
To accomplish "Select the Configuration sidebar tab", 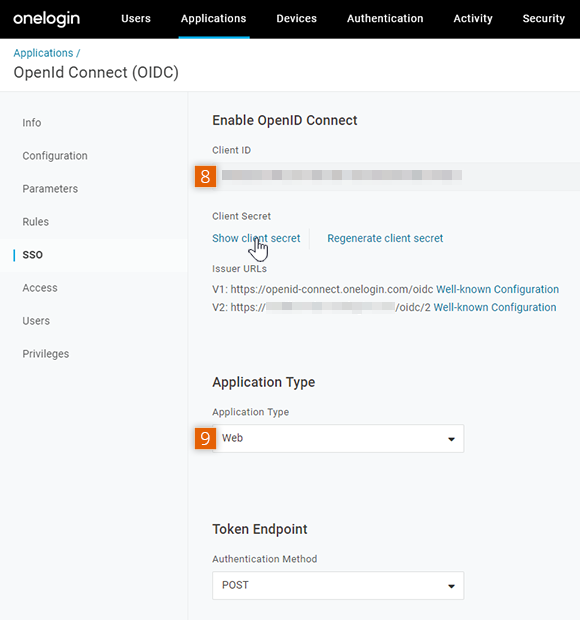I will (x=55, y=156).
